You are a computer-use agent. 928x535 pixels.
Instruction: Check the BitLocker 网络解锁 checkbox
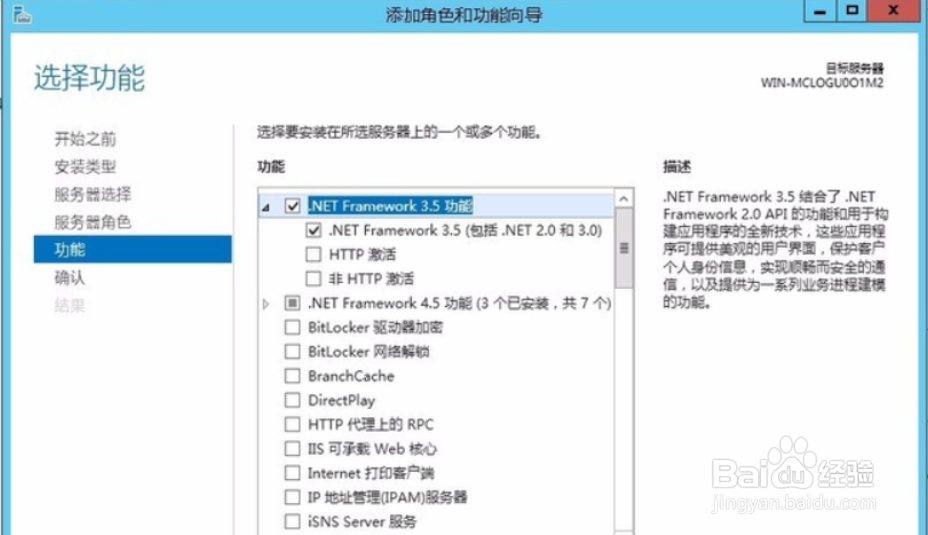pos(292,352)
